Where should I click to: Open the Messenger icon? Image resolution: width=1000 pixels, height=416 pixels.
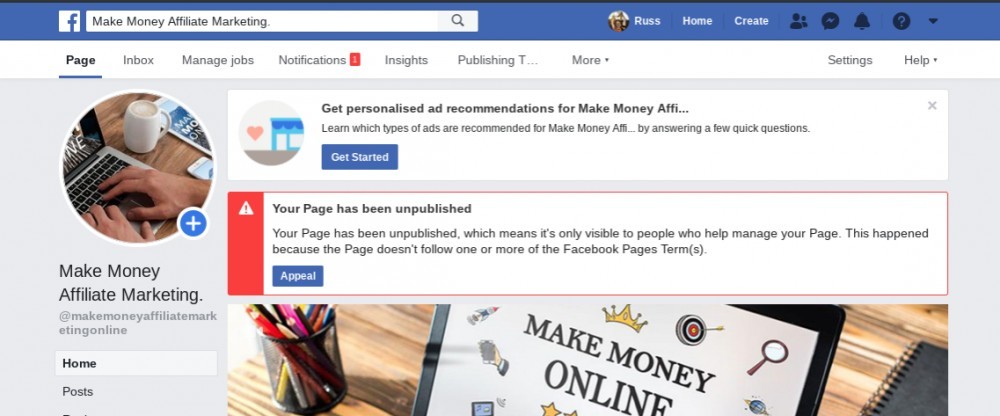click(x=830, y=21)
